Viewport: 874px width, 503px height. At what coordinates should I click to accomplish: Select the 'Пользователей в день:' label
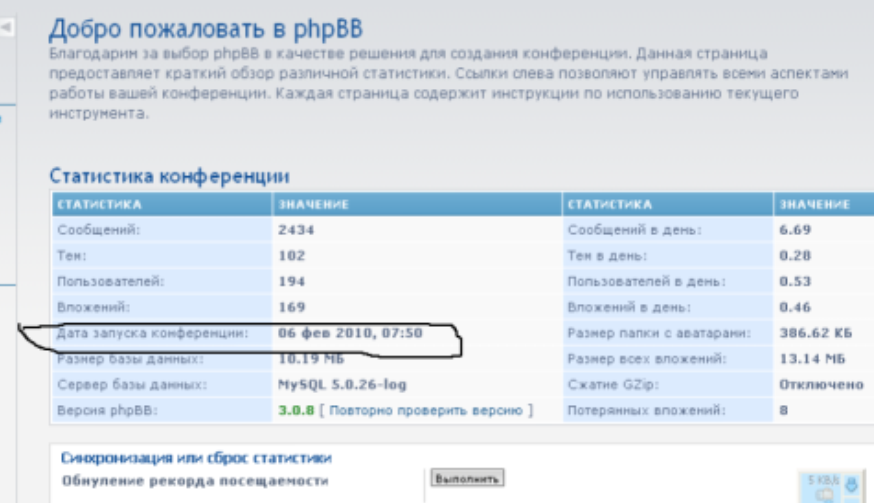(647, 281)
